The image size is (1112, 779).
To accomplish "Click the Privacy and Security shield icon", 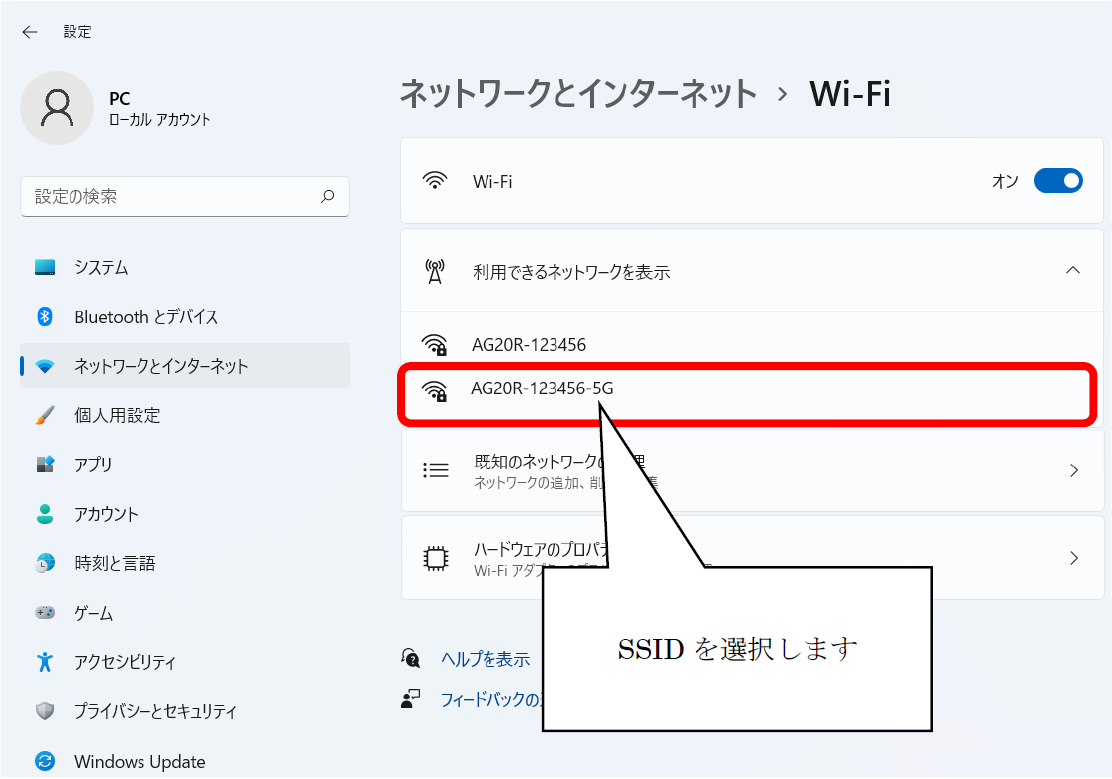I will click(44, 712).
